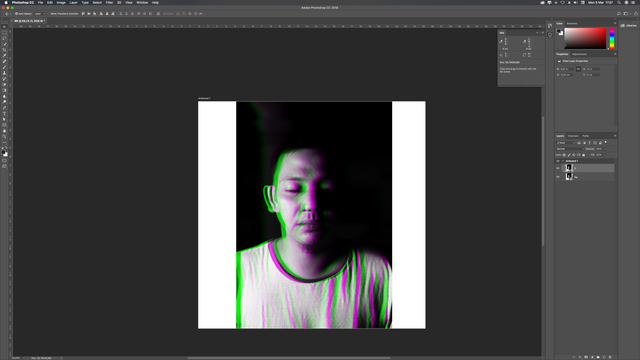
Task: Open the blend mode Normal dropdown
Action: (x=570, y=149)
